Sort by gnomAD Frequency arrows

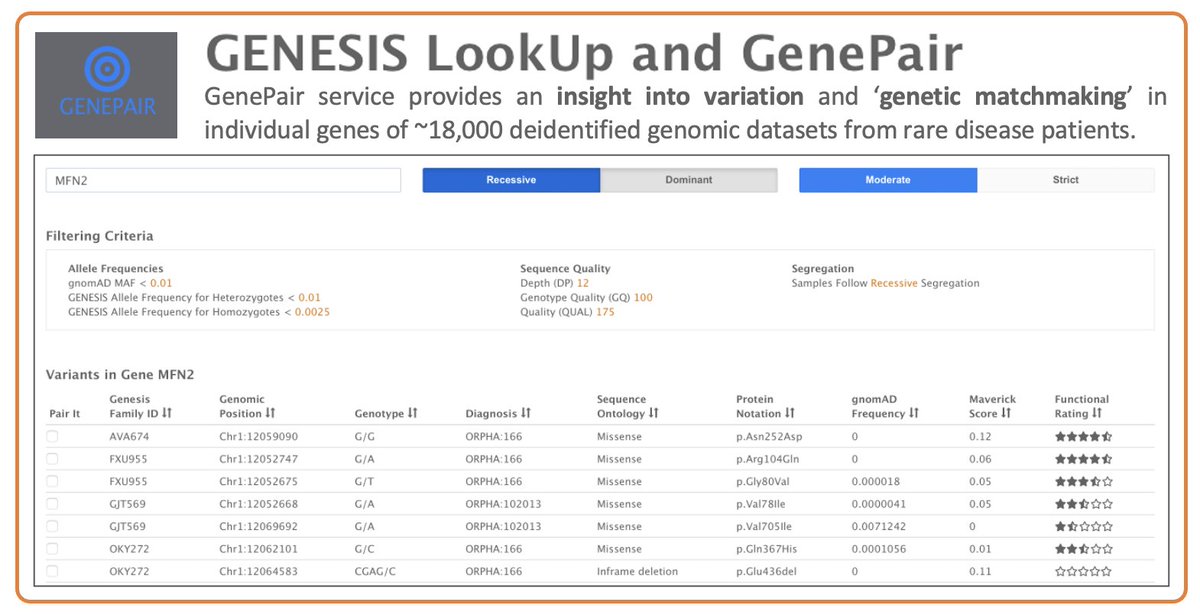pos(914,413)
